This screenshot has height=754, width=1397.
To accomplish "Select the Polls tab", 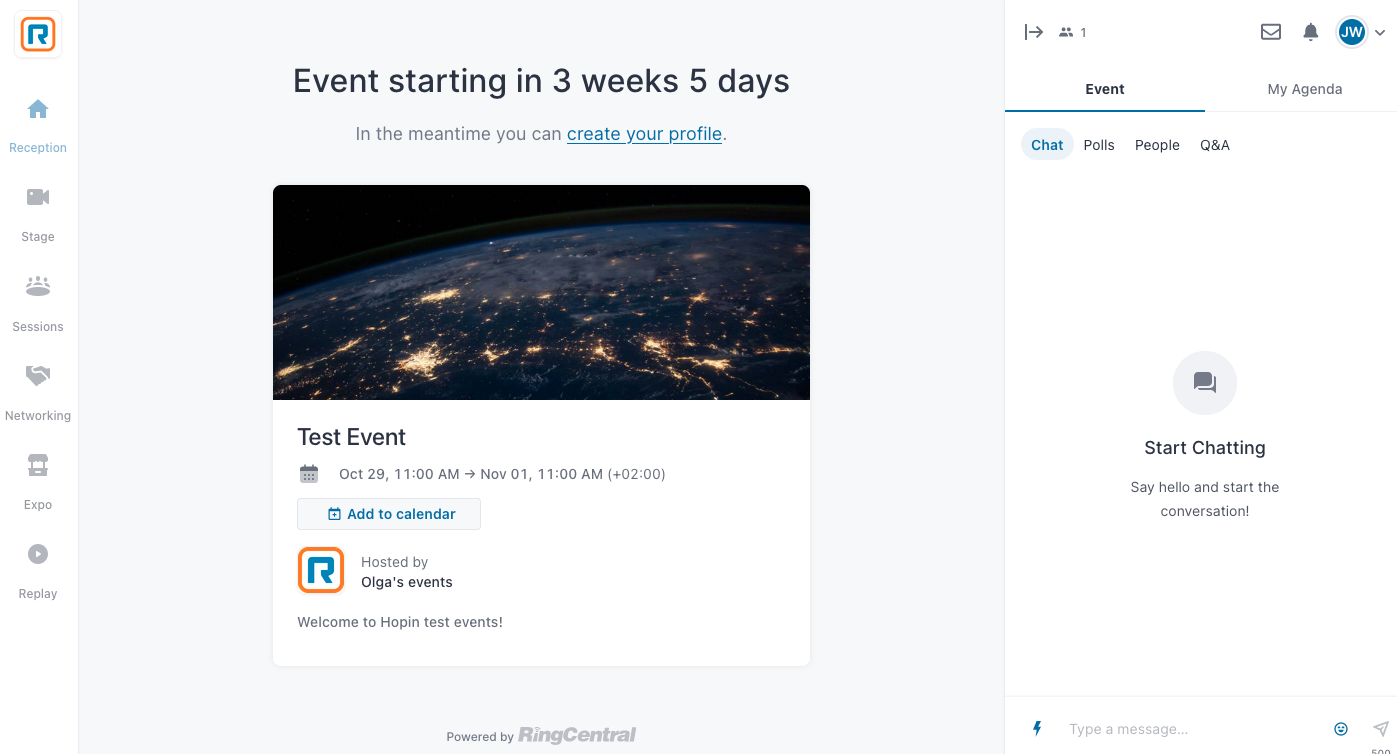I will pyautogui.click(x=1099, y=145).
